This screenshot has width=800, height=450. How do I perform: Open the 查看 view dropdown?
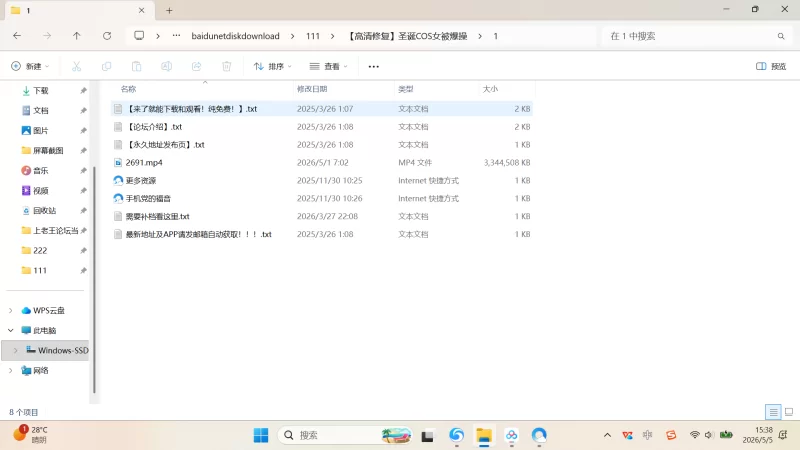tap(329, 66)
